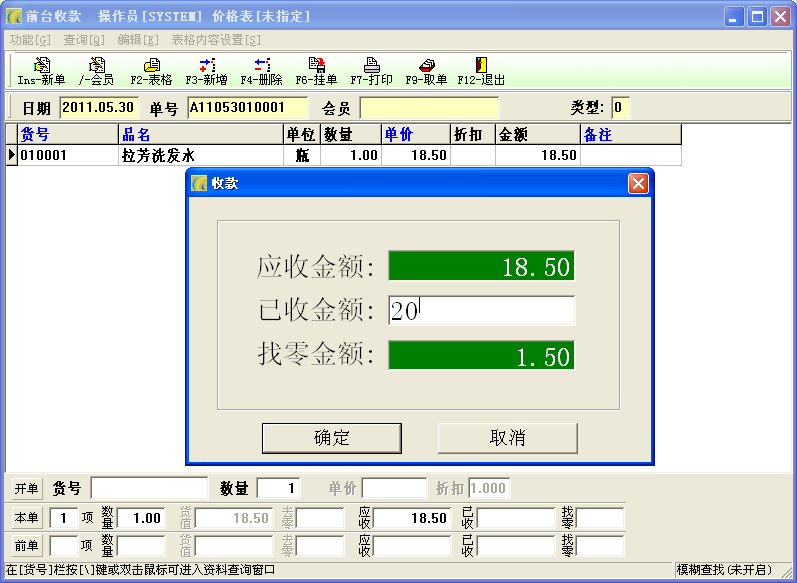
Task: Click the 收款 dialog title icon
Action: point(199,183)
